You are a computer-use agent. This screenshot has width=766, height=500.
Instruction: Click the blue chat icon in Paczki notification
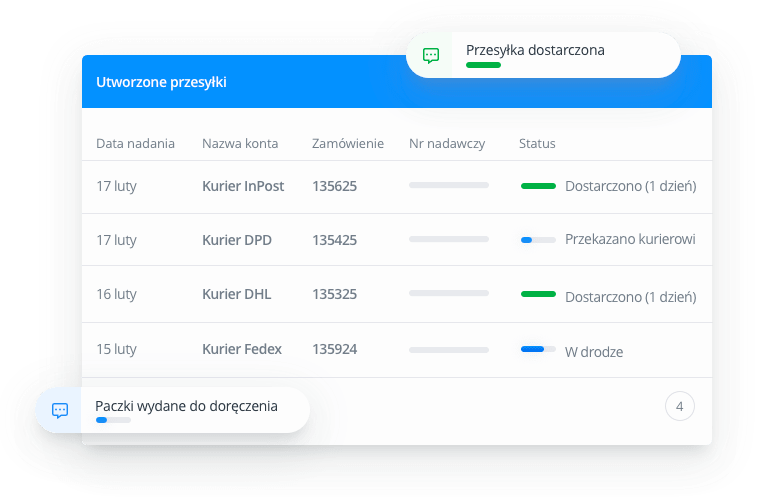pos(60,410)
